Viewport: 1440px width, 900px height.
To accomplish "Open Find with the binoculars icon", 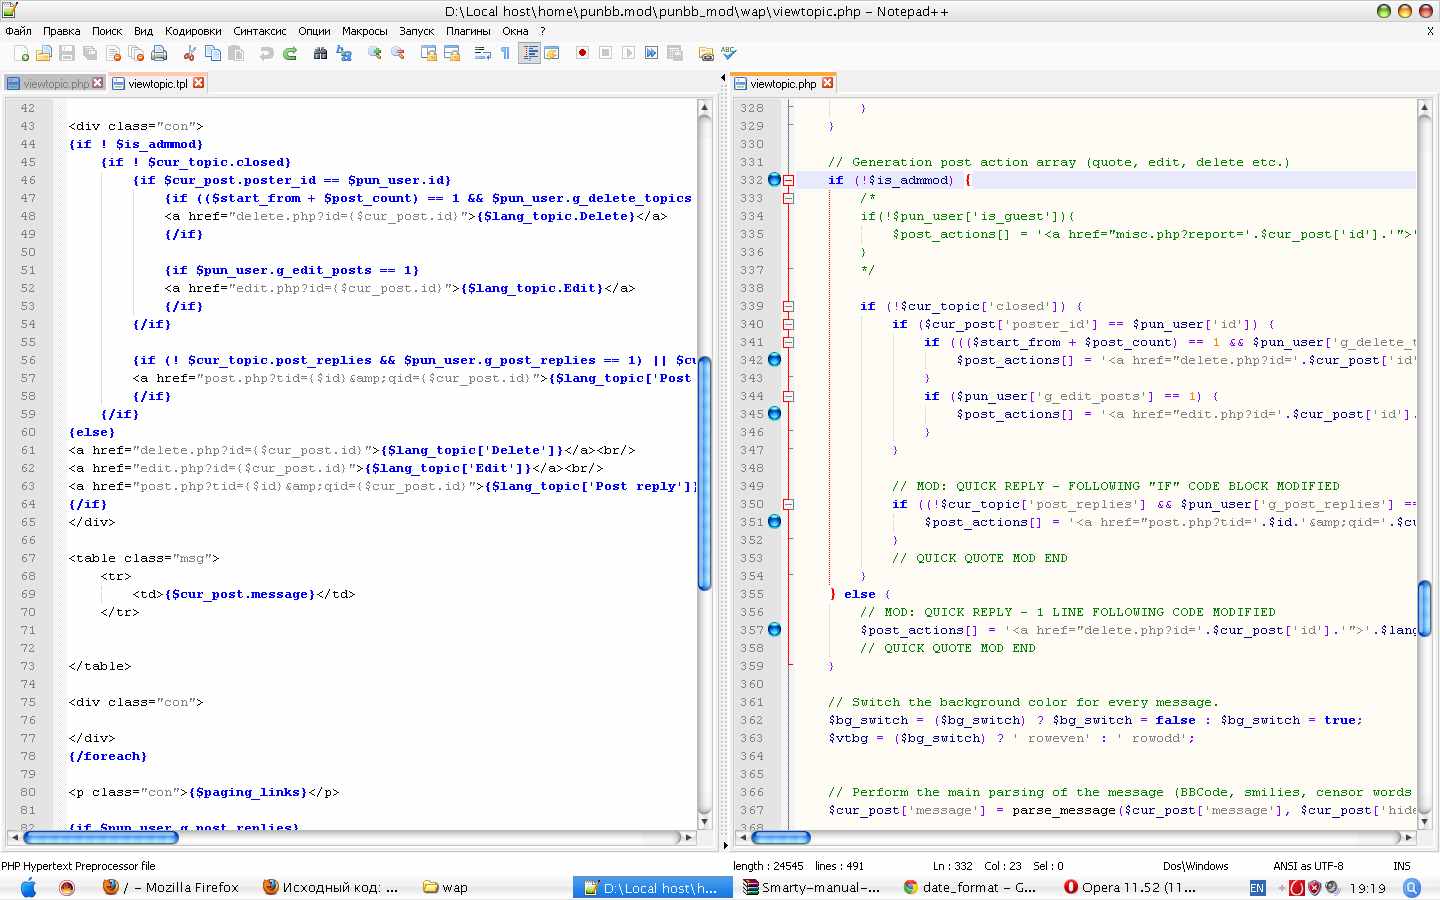I will (320, 53).
